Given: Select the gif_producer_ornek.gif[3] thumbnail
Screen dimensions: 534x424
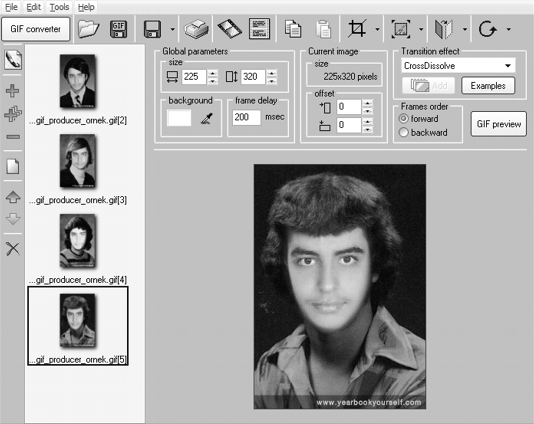Looking at the screenshot, I should (78, 169).
